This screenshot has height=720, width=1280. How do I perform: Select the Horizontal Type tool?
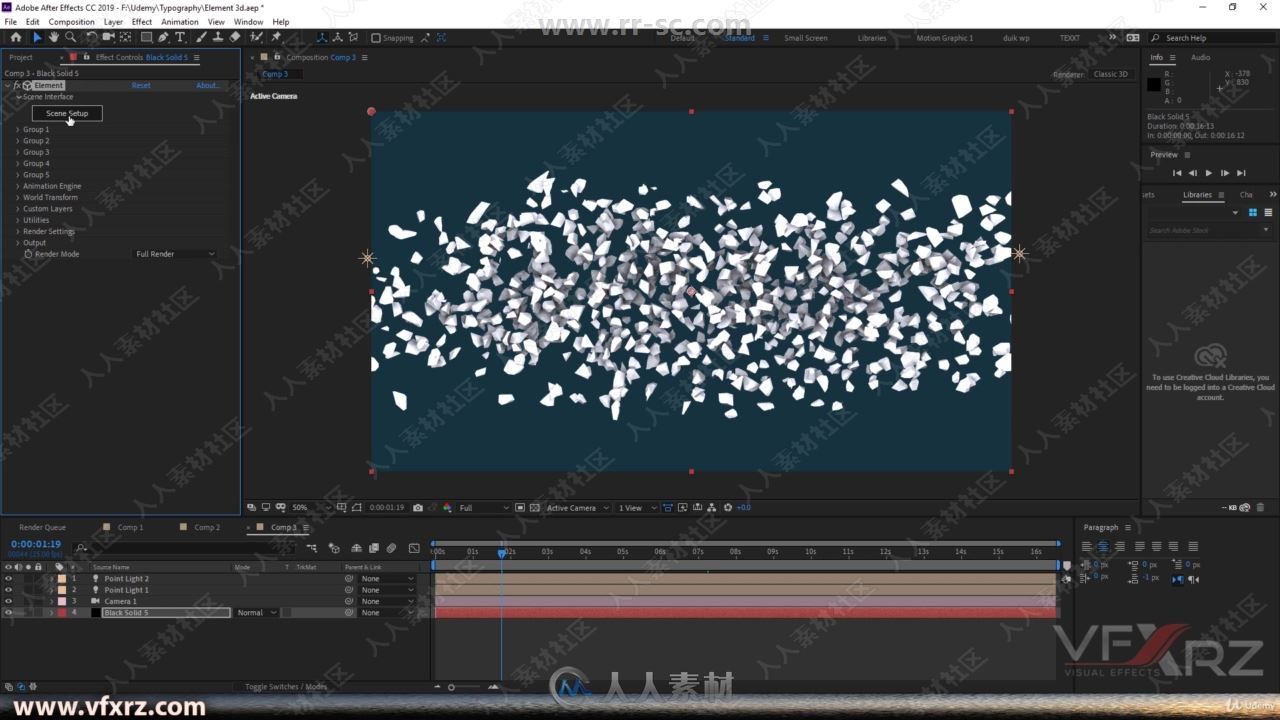(180, 37)
